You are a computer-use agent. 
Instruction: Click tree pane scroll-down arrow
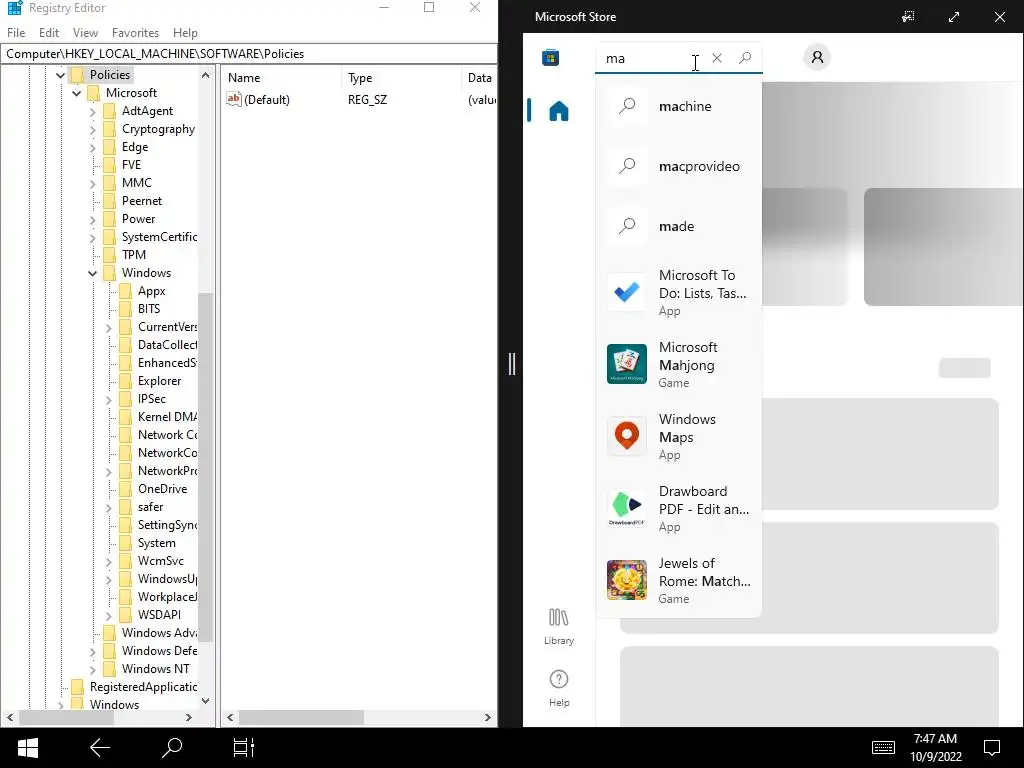tap(206, 701)
